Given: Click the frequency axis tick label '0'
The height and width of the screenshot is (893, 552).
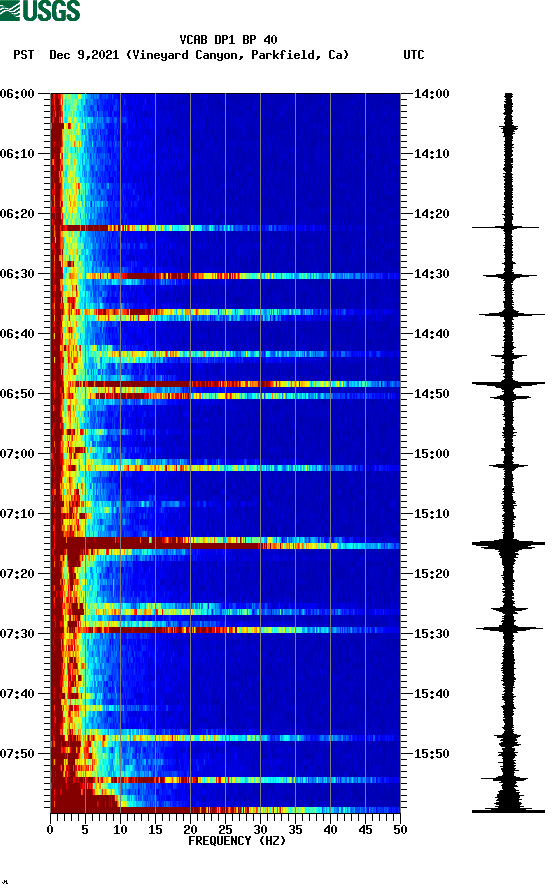Looking at the screenshot, I should [x=50, y=830].
